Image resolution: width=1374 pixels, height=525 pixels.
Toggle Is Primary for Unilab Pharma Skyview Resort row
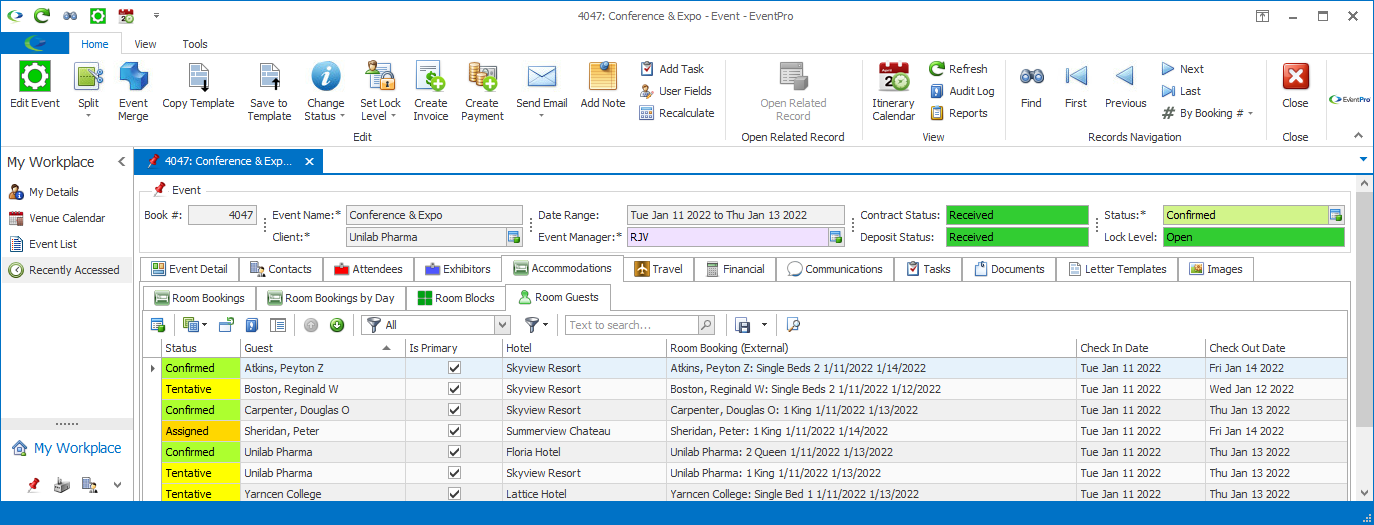[x=455, y=473]
